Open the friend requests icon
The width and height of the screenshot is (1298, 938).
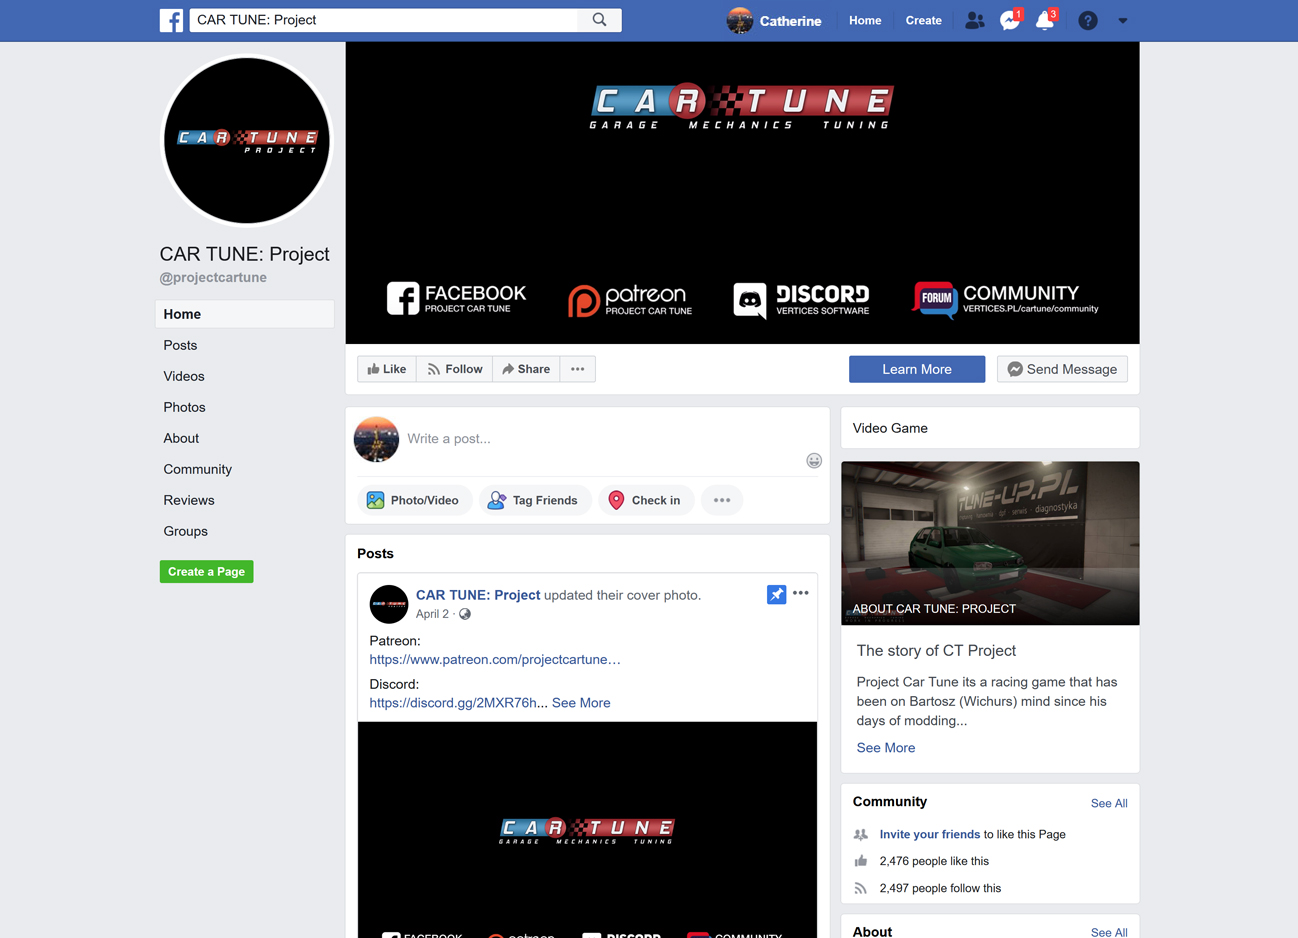[974, 20]
